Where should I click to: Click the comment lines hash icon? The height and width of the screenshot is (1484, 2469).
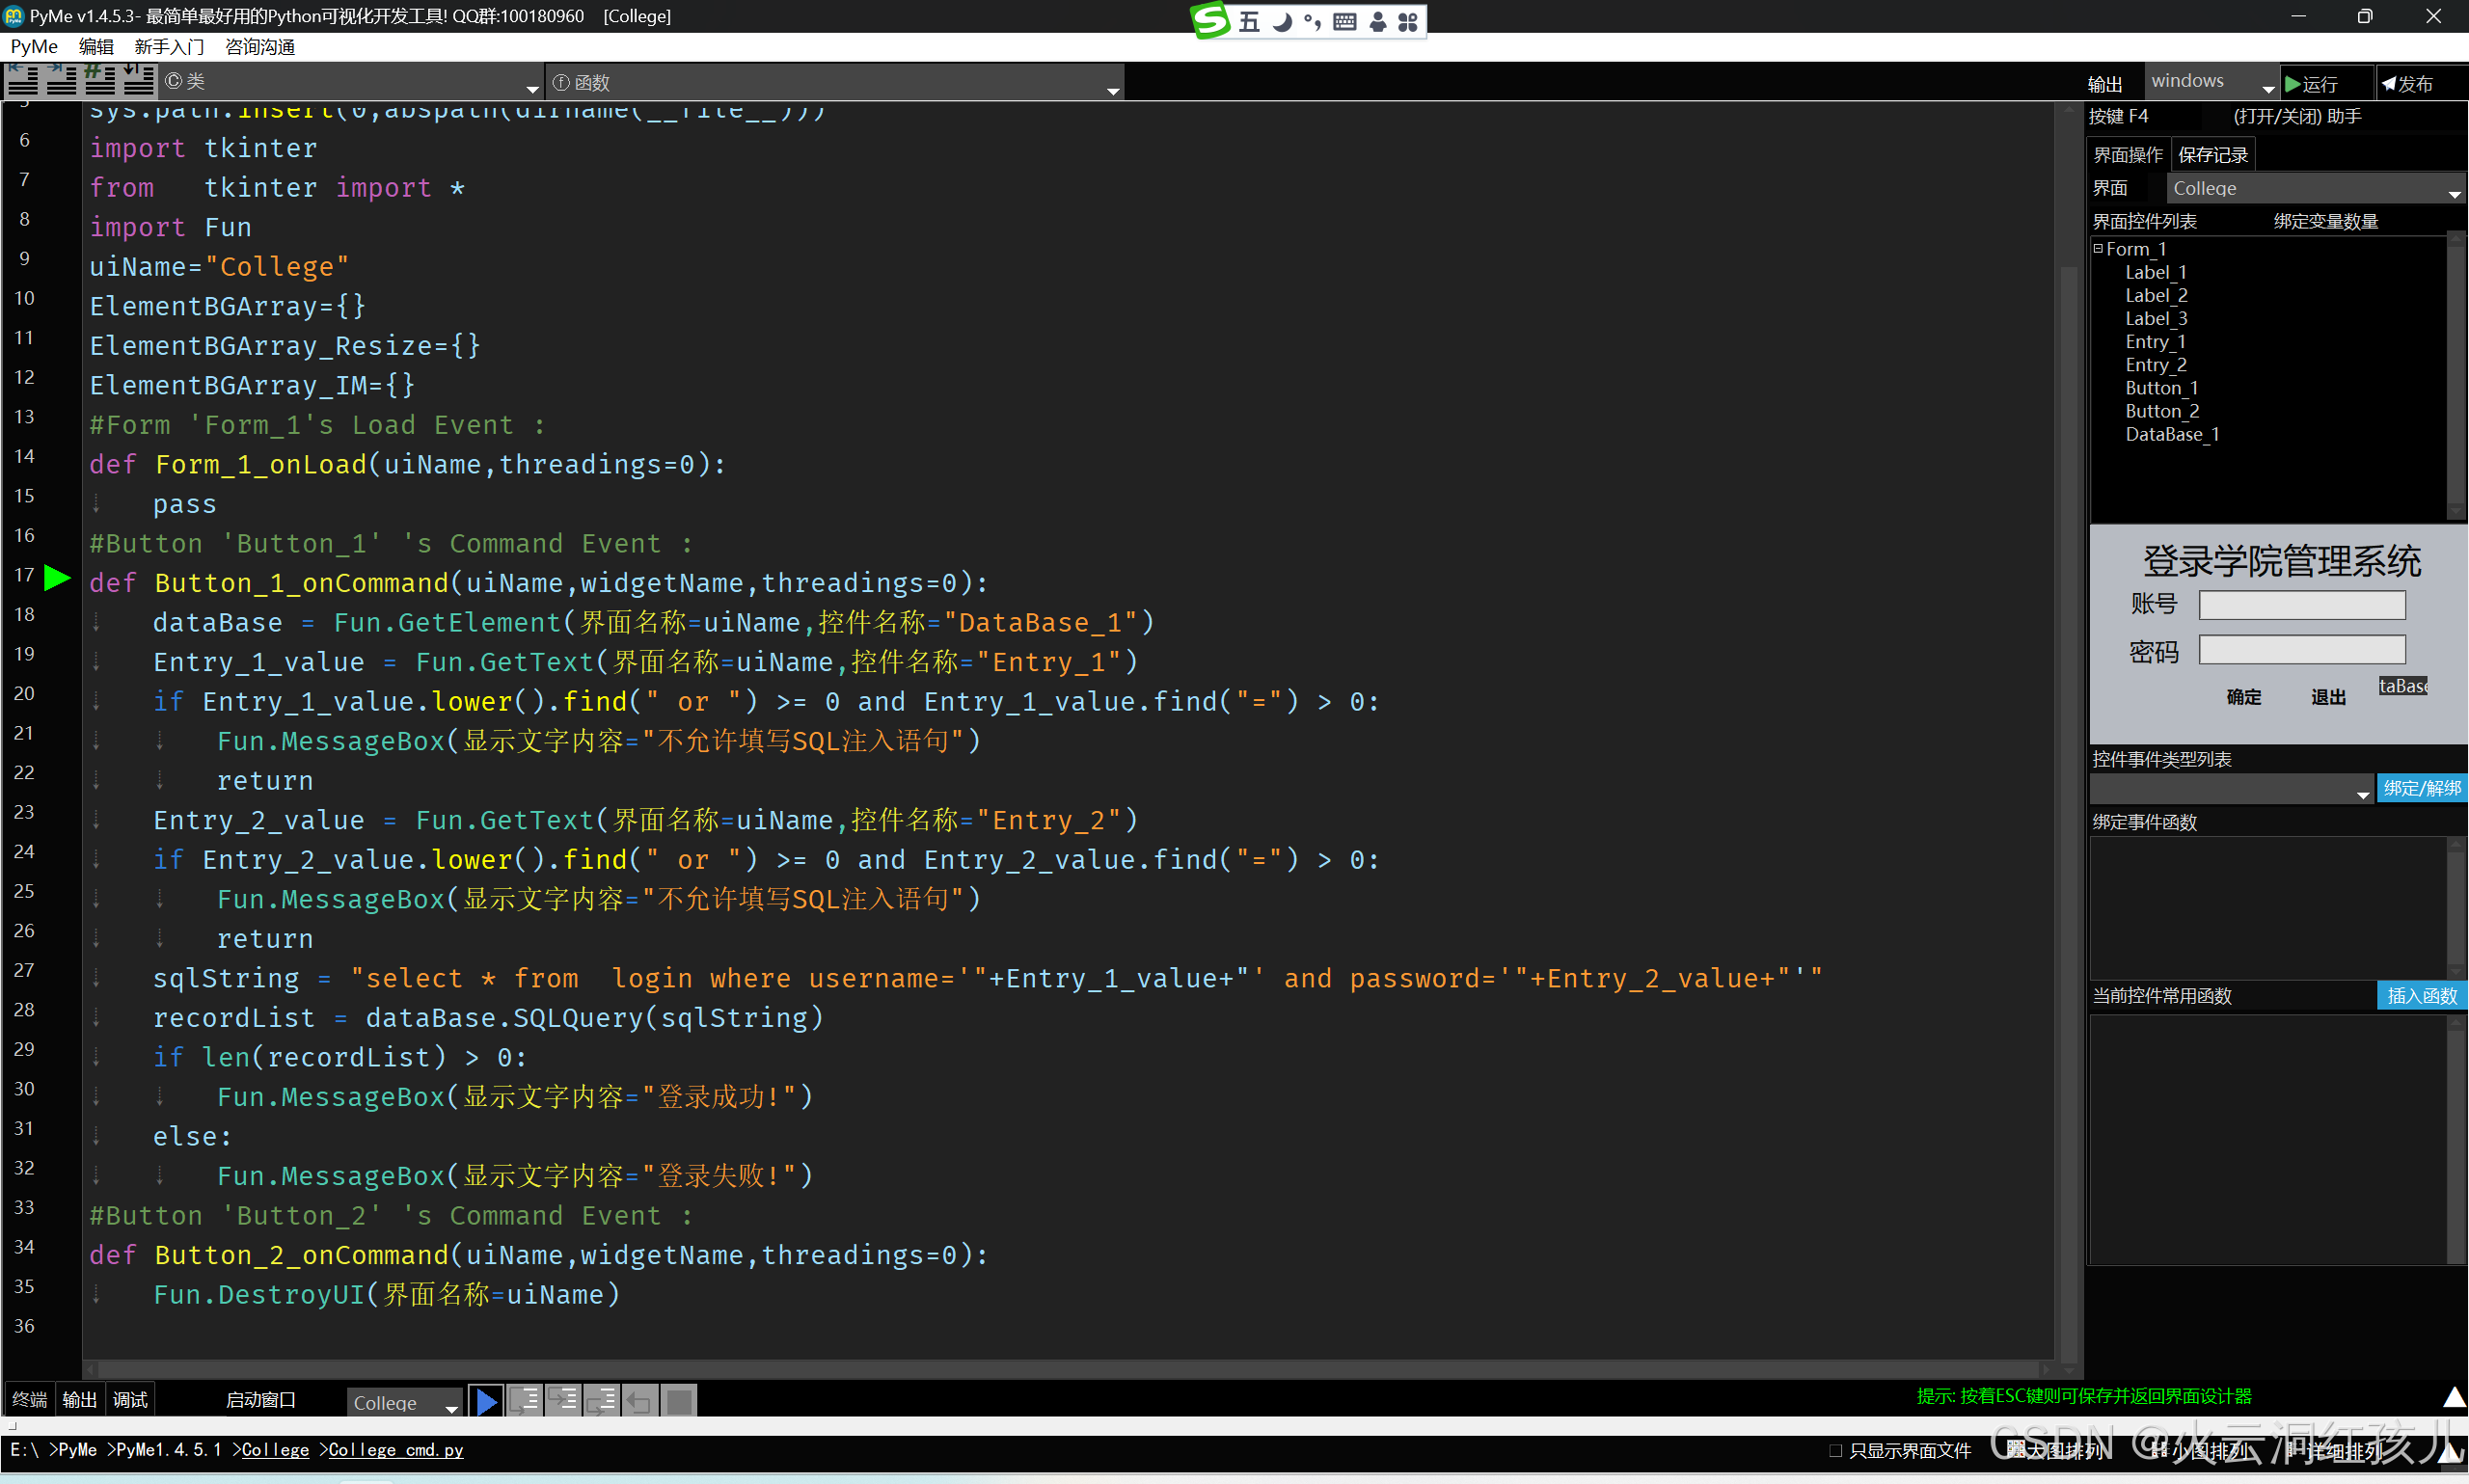99,80
